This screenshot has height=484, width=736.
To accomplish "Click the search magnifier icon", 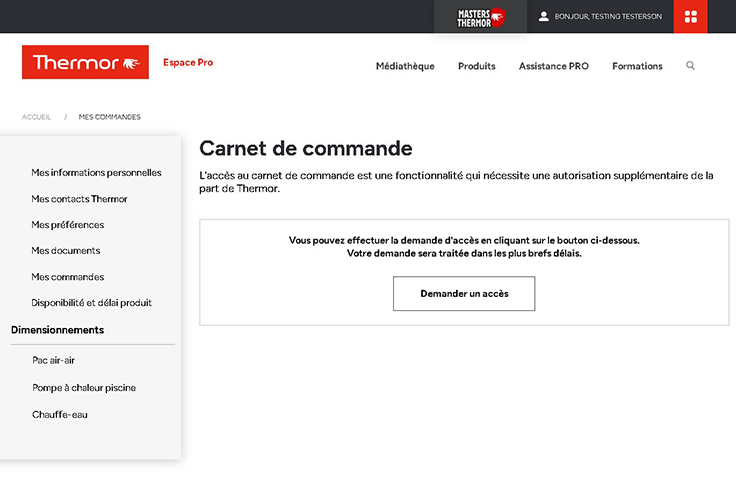I will click(690, 66).
